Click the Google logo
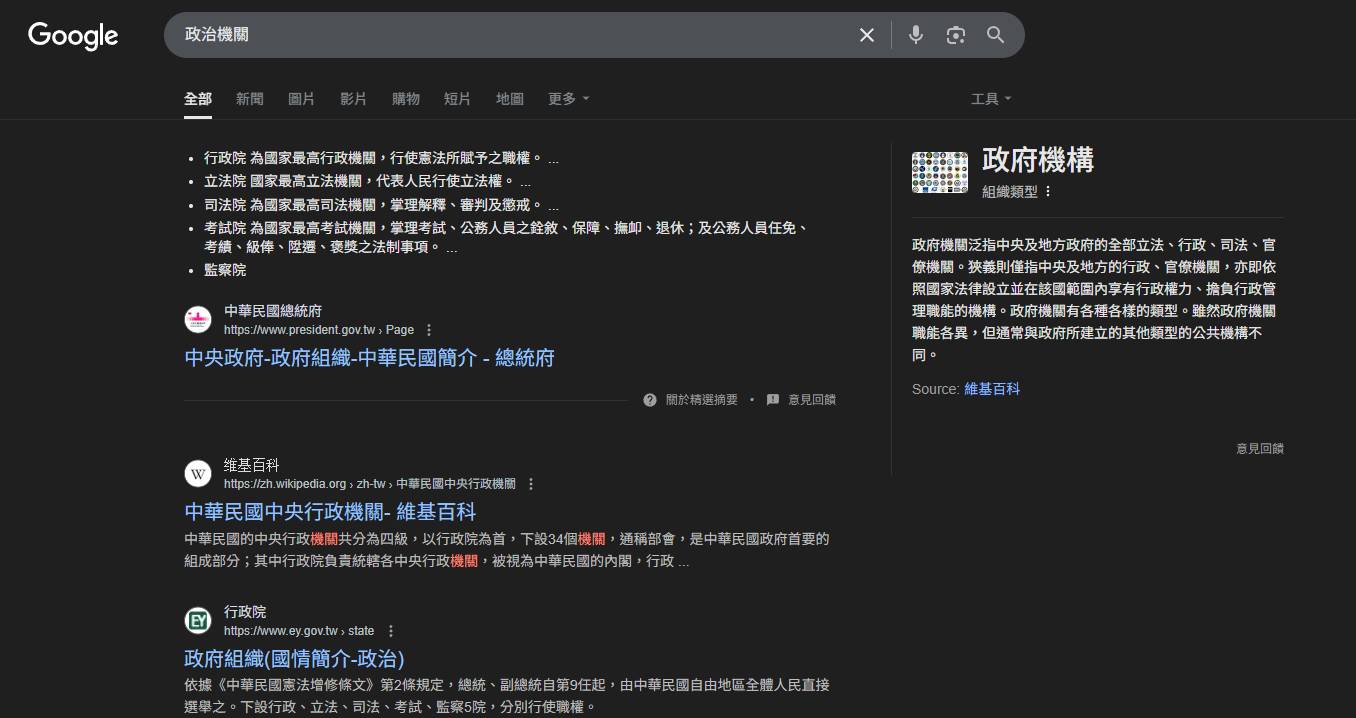Image resolution: width=1356 pixels, height=718 pixels. coord(73,36)
